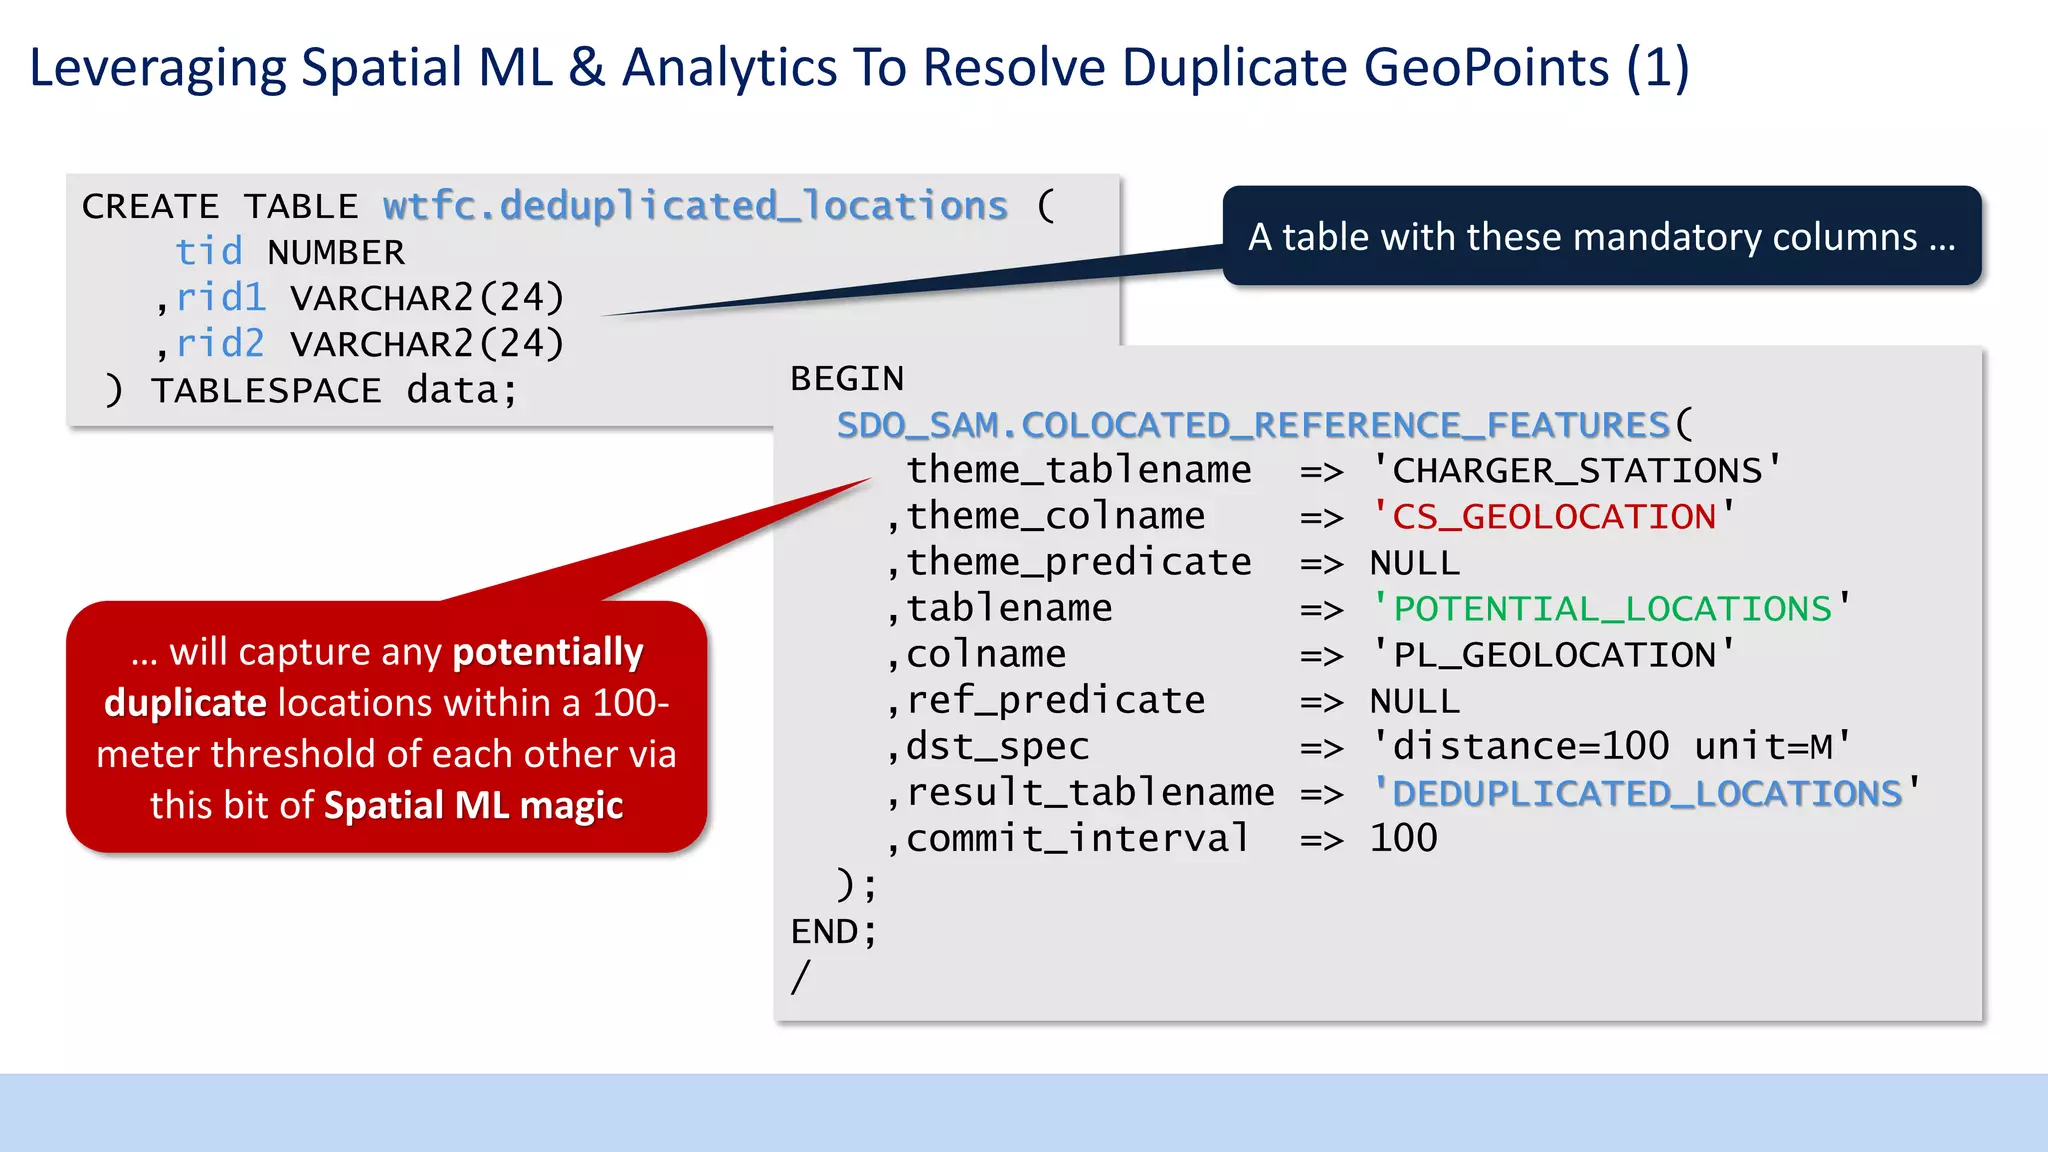Click the theme_tablename parameter
The image size is (2048, 1152).
point(1078,470)
